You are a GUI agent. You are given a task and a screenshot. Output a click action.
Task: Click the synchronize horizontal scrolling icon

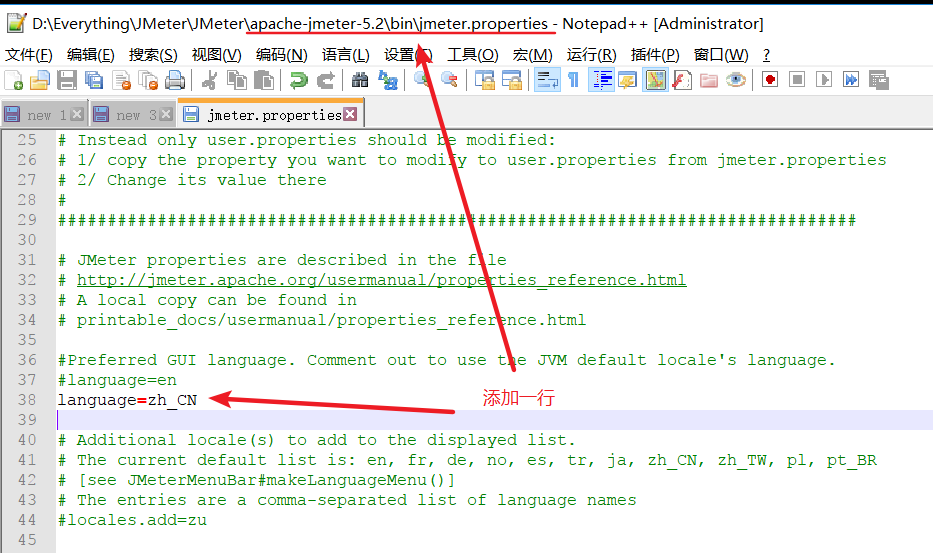point(512,80)
